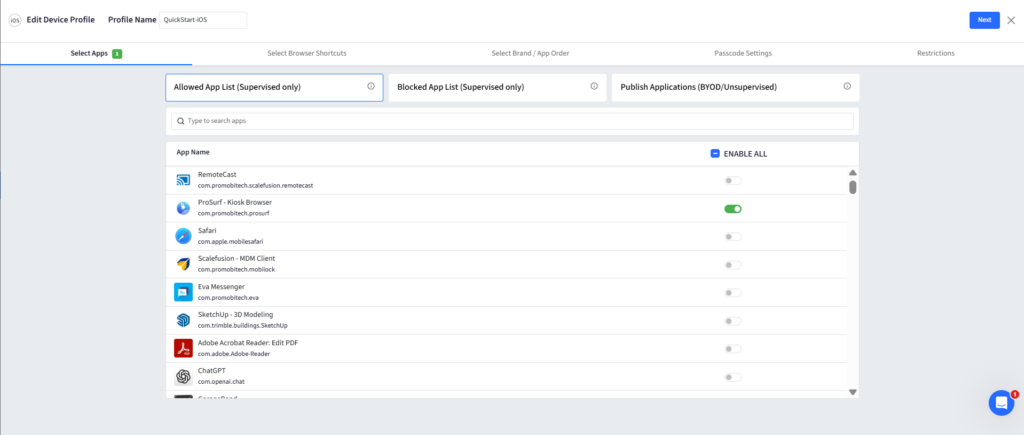Enable Adobe Acrobat Reader toggle
Viewport: 1024px width, 435px height.
733,349
